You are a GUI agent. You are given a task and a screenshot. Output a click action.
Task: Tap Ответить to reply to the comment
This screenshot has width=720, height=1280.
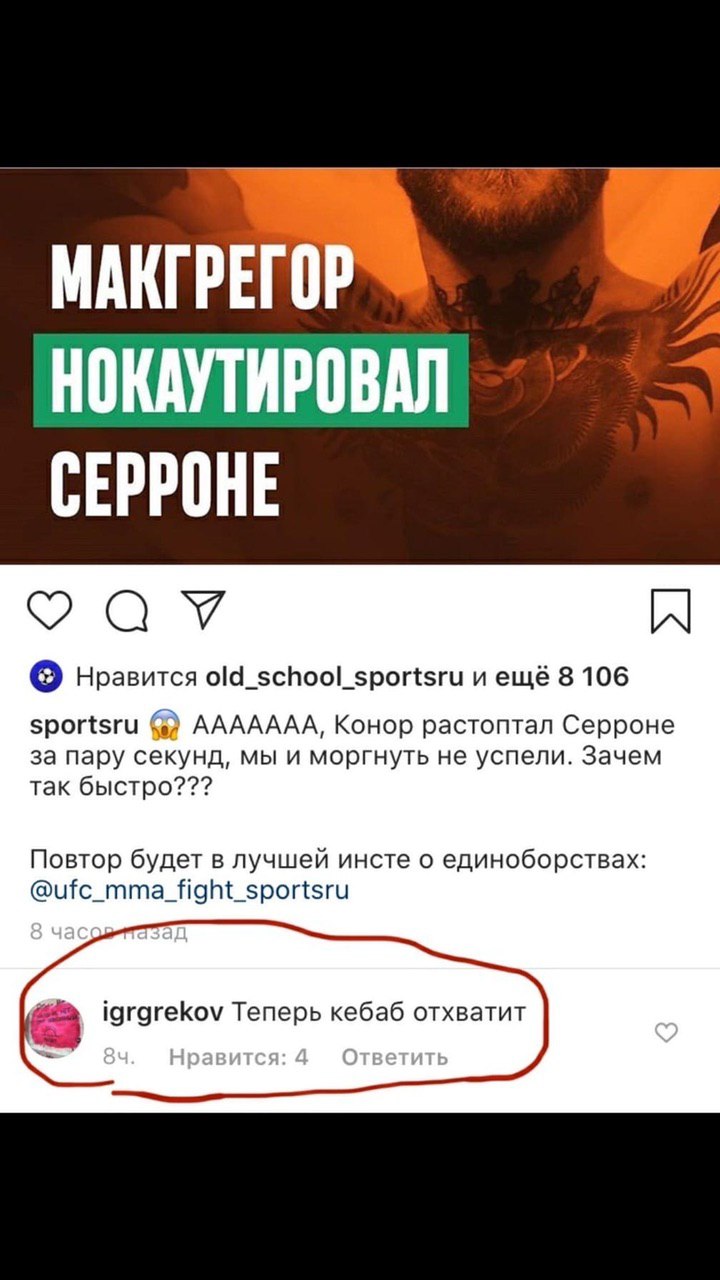tap(395, 1056)
